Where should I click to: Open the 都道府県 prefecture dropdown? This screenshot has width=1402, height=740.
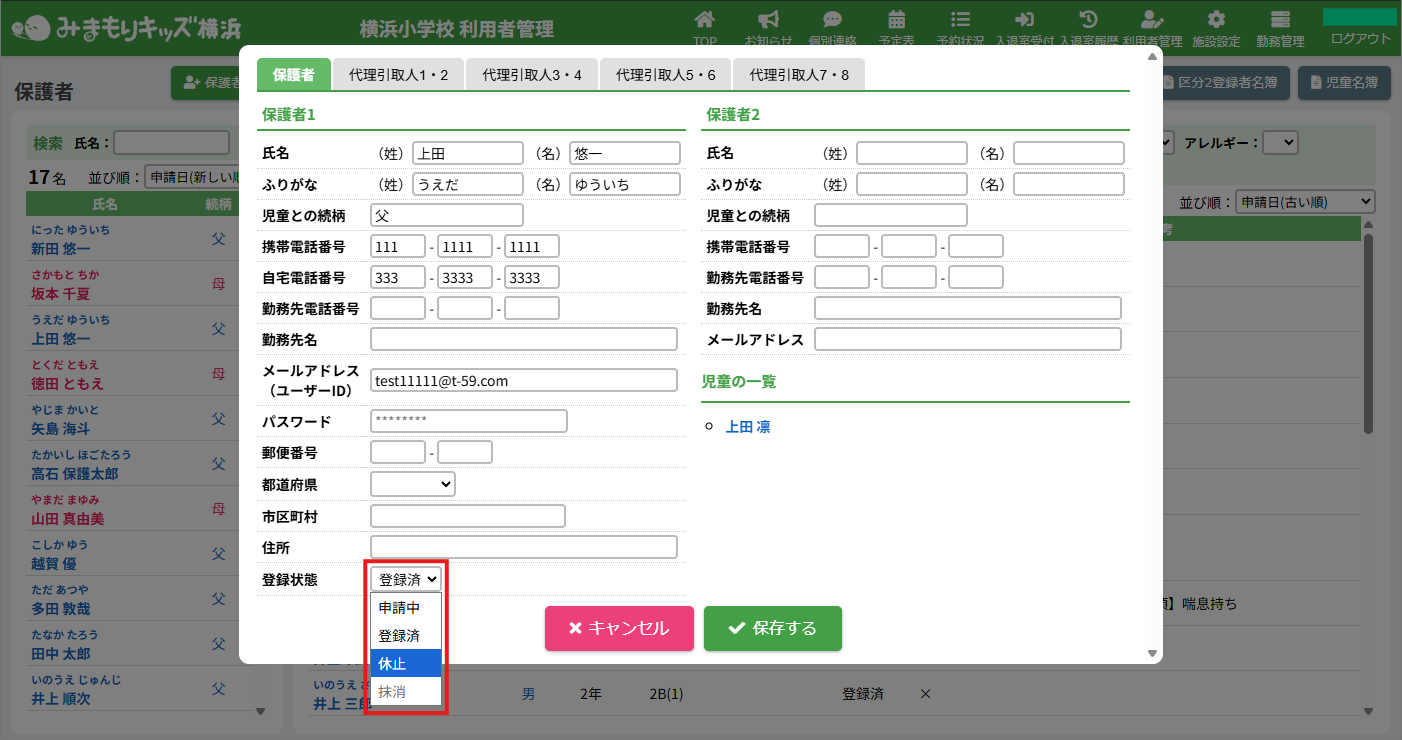pyautogui.click(x=413, y=484)
